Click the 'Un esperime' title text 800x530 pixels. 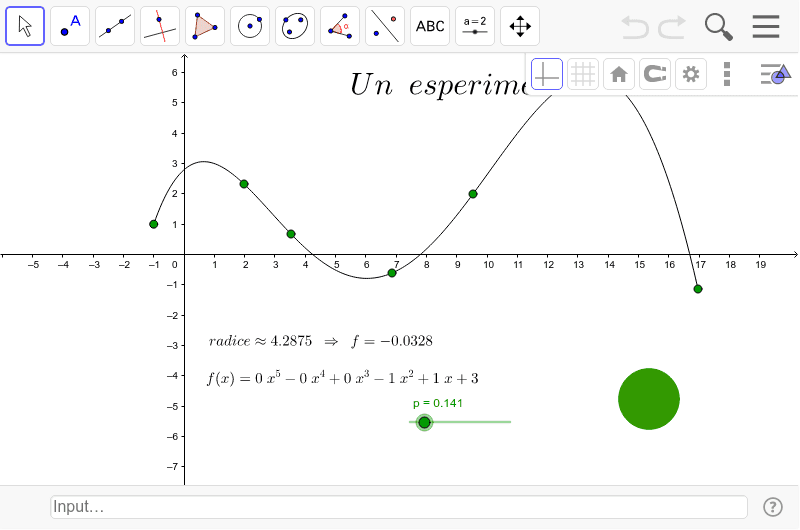[439, 84]
